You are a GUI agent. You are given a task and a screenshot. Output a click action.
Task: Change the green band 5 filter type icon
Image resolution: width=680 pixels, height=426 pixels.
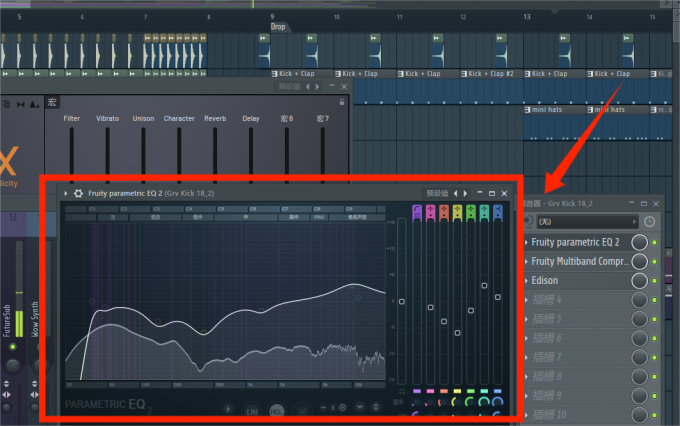point(471,213)
